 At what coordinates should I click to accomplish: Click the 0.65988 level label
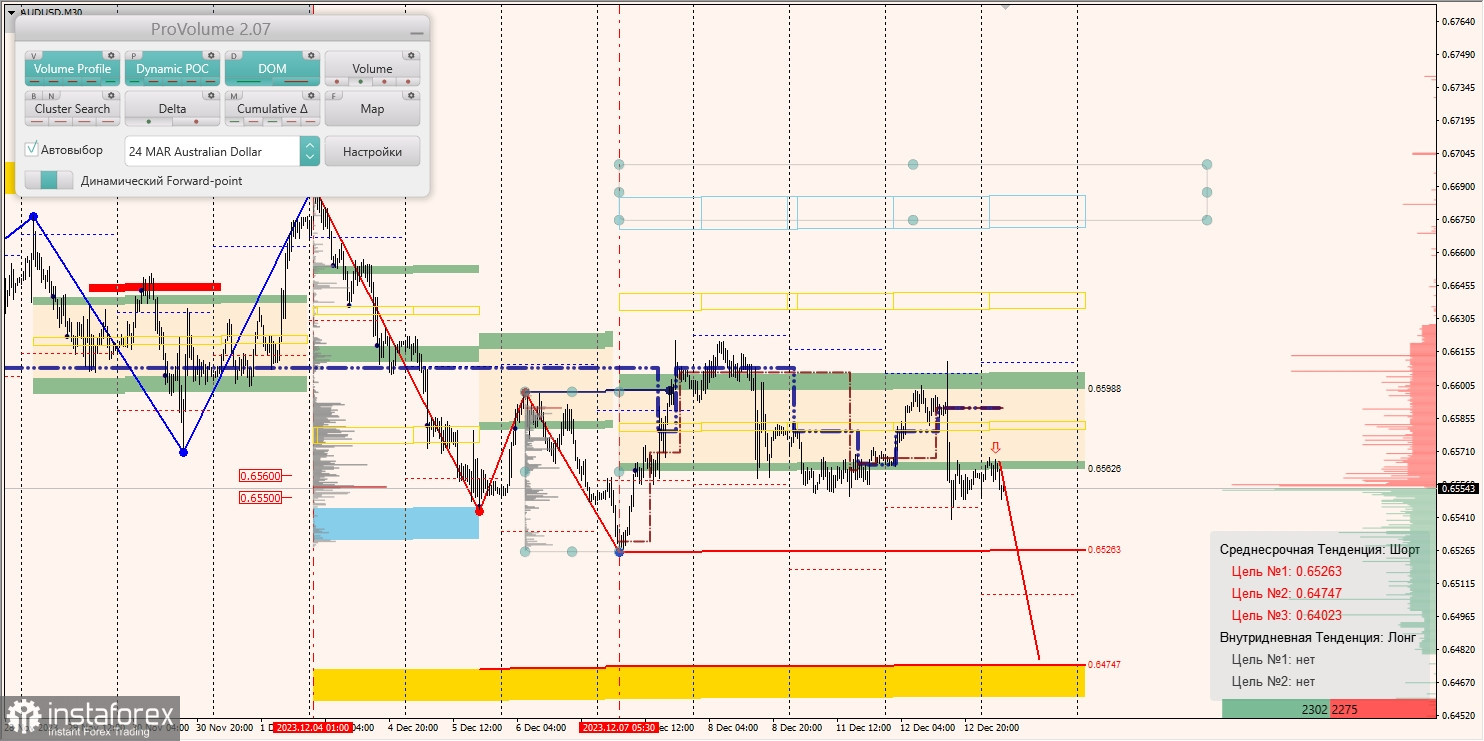click(1104, 388)
